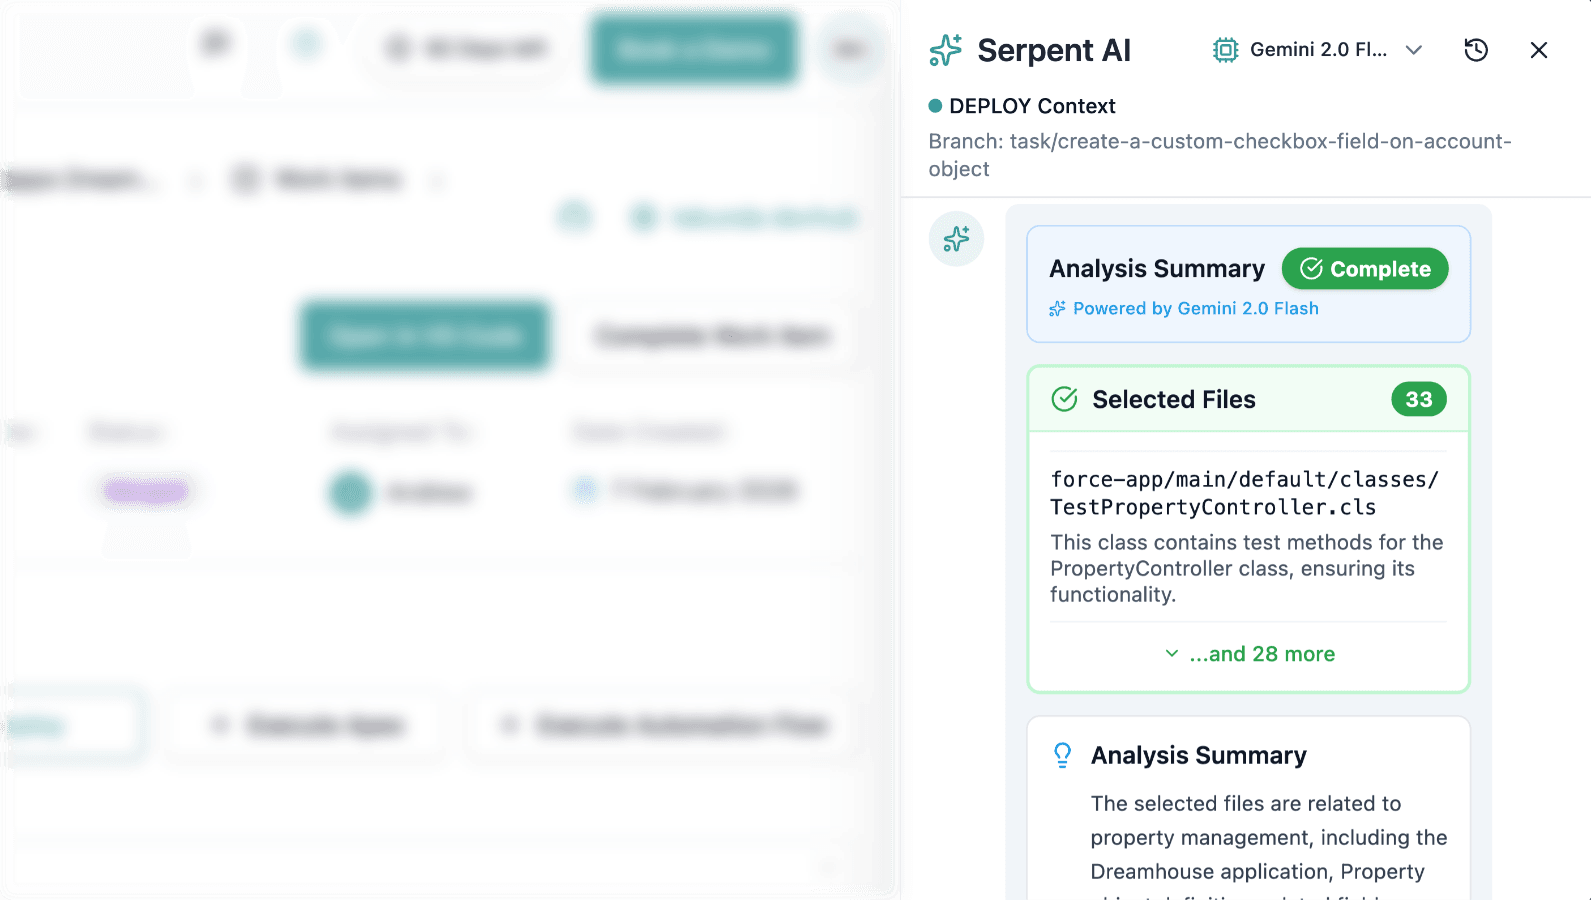1591x900 pixels.
Task: Open the Gemini 2.0 Flash model dropdown
Action: pos(1318,50)
